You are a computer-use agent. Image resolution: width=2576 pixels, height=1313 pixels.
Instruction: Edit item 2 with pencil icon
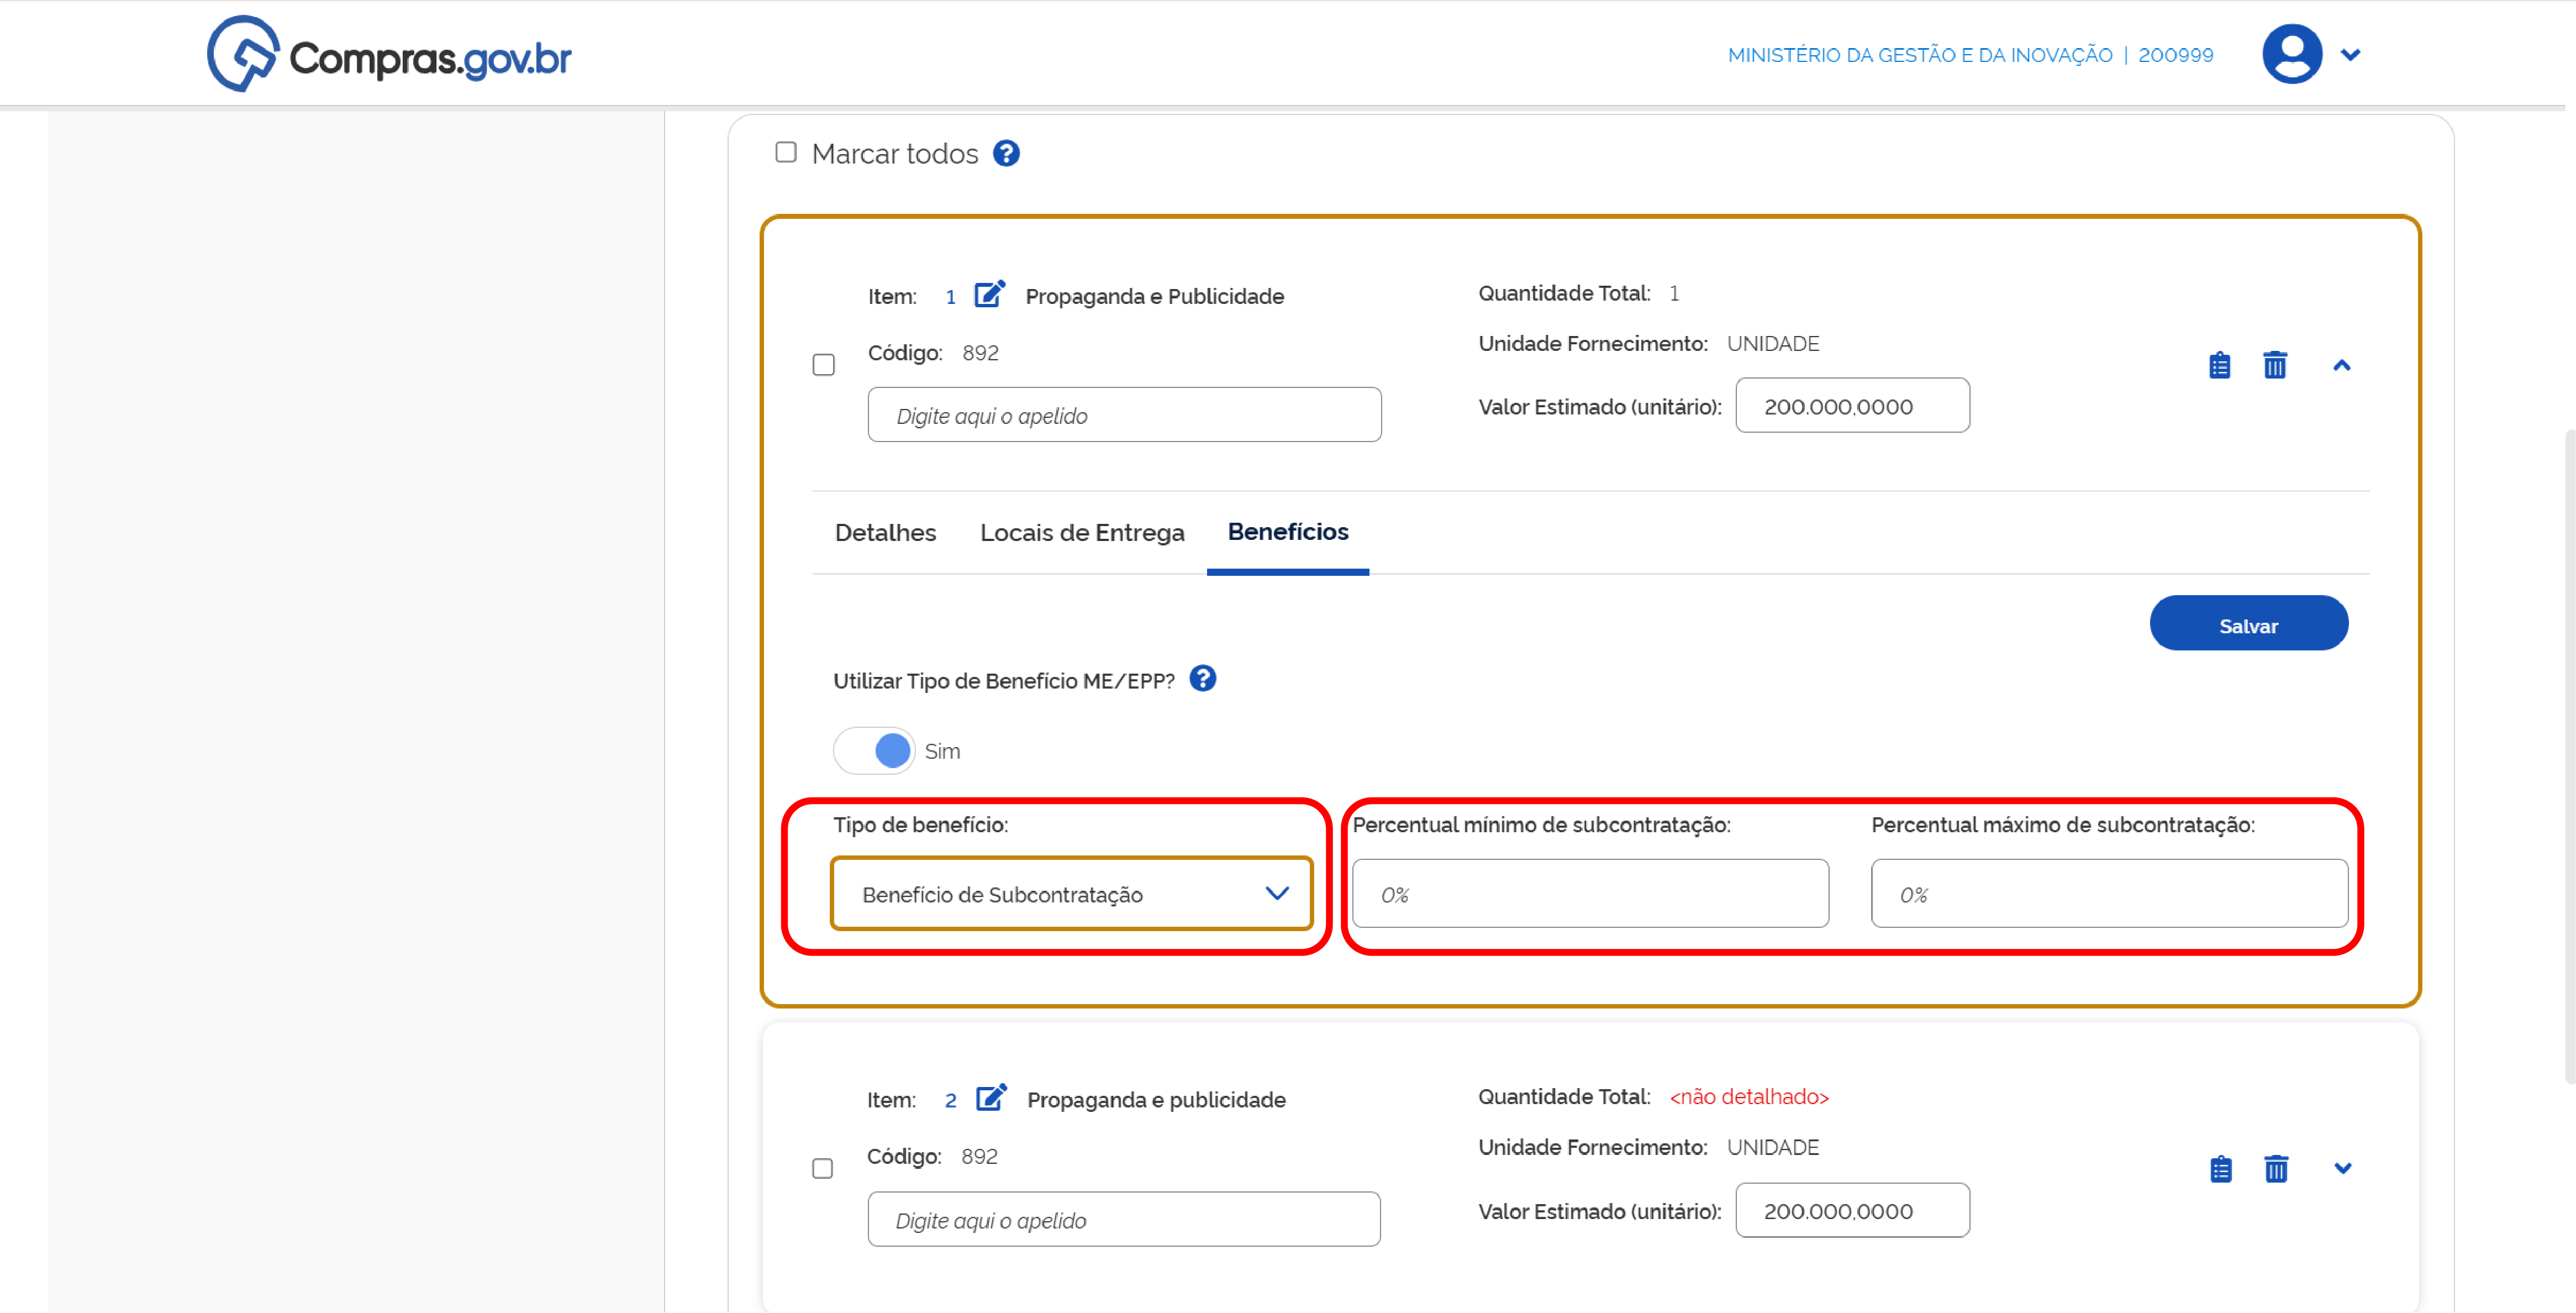(x=991, y=1098)
